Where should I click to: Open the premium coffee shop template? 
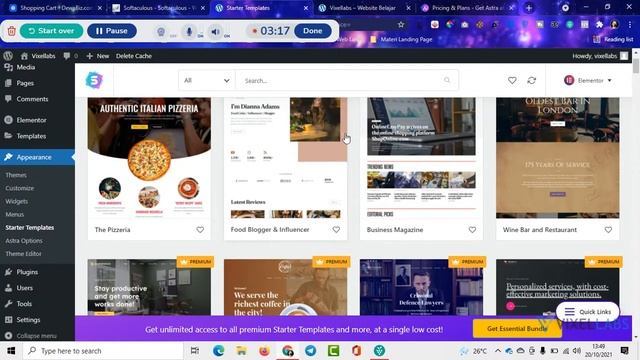coord(285,287)
